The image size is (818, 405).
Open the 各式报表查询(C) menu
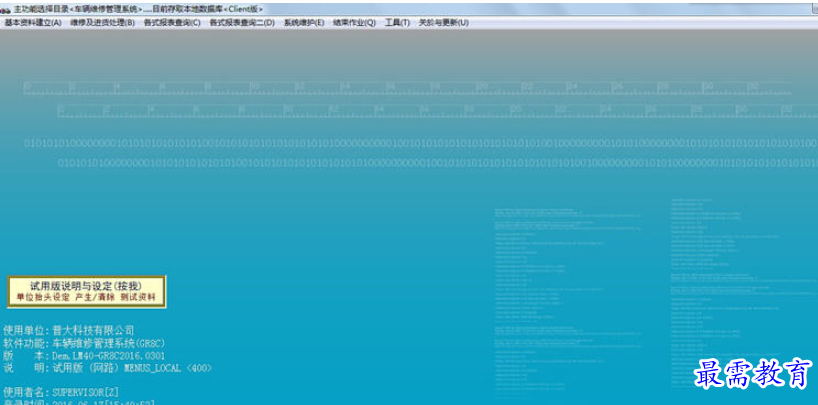click(172, 22)
